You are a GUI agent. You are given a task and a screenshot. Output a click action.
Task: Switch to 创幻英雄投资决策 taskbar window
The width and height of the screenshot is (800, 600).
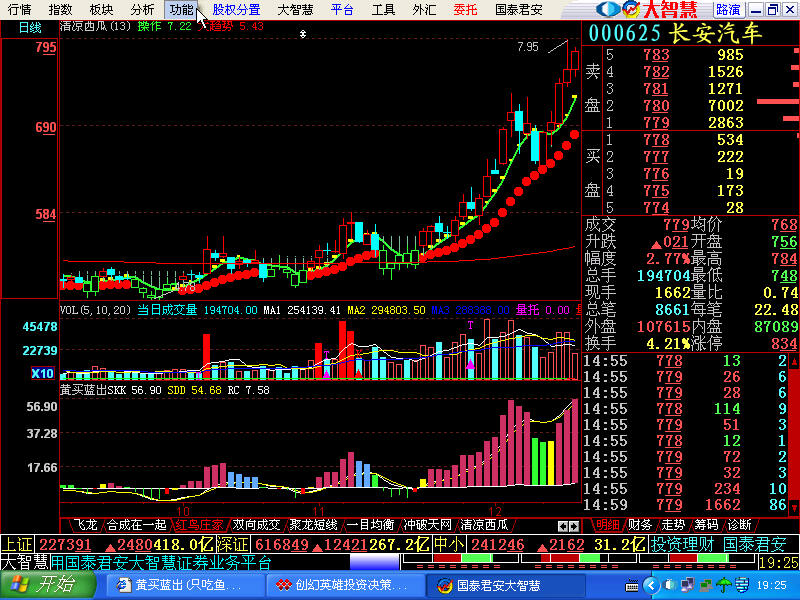[x=345, y=585]
